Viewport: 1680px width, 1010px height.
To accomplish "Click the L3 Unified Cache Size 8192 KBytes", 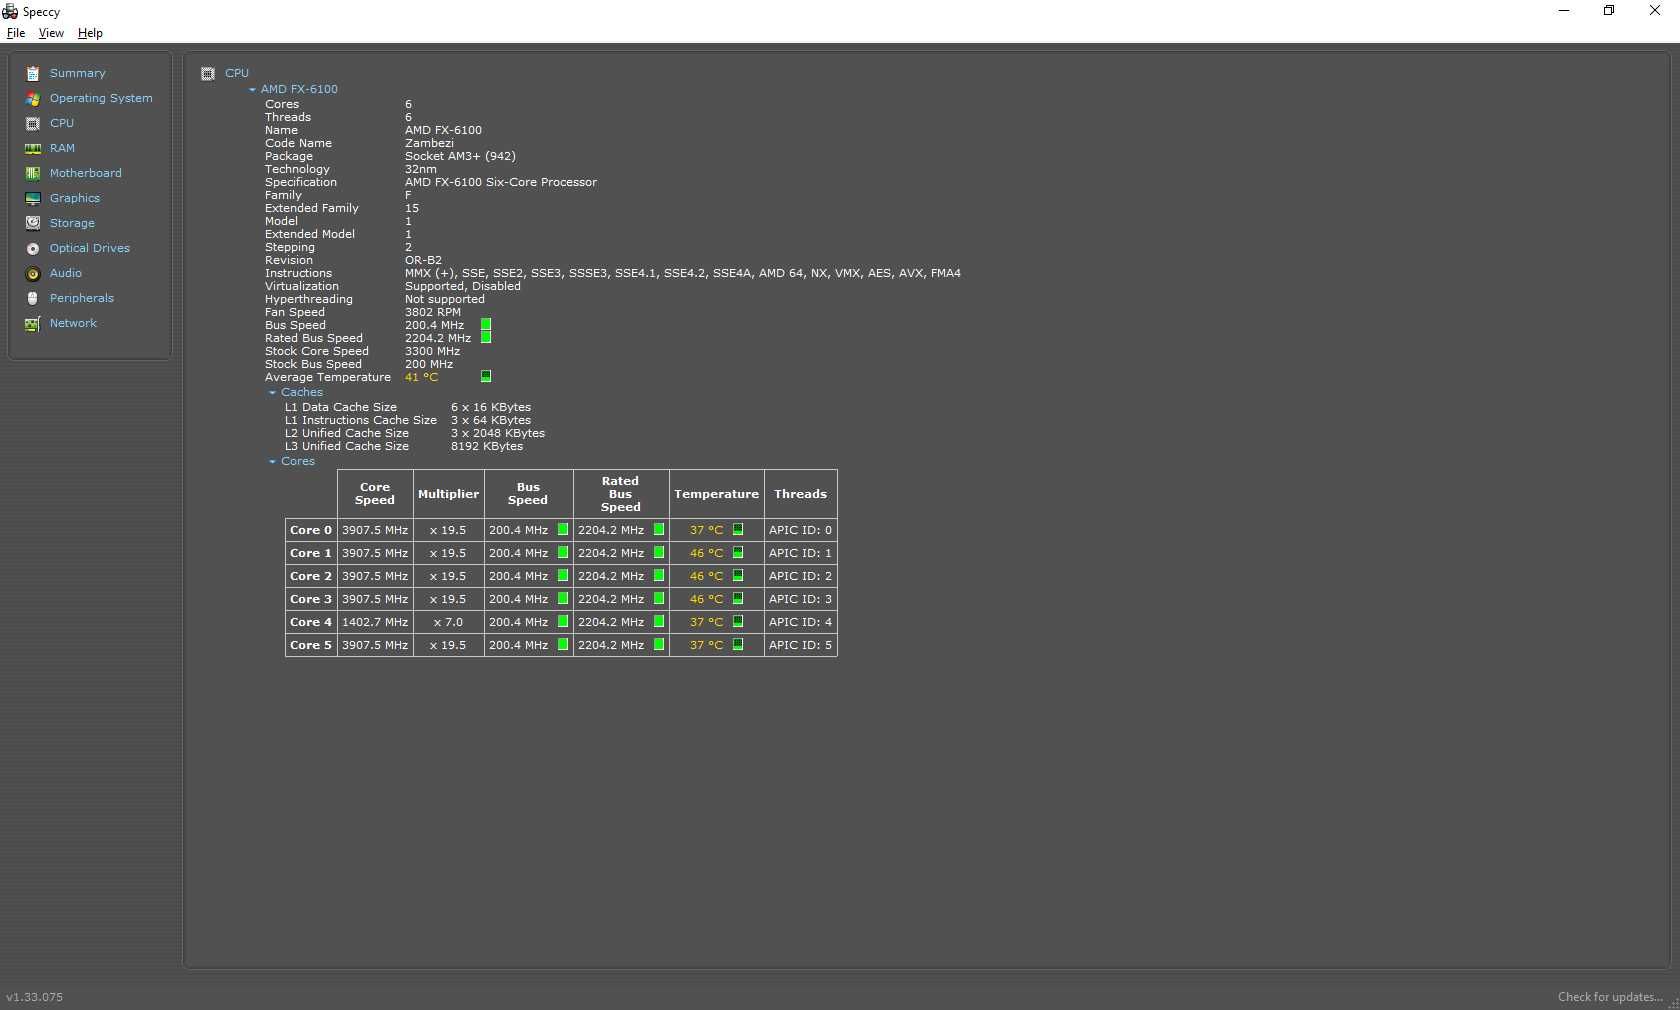I will coord(487,446).
